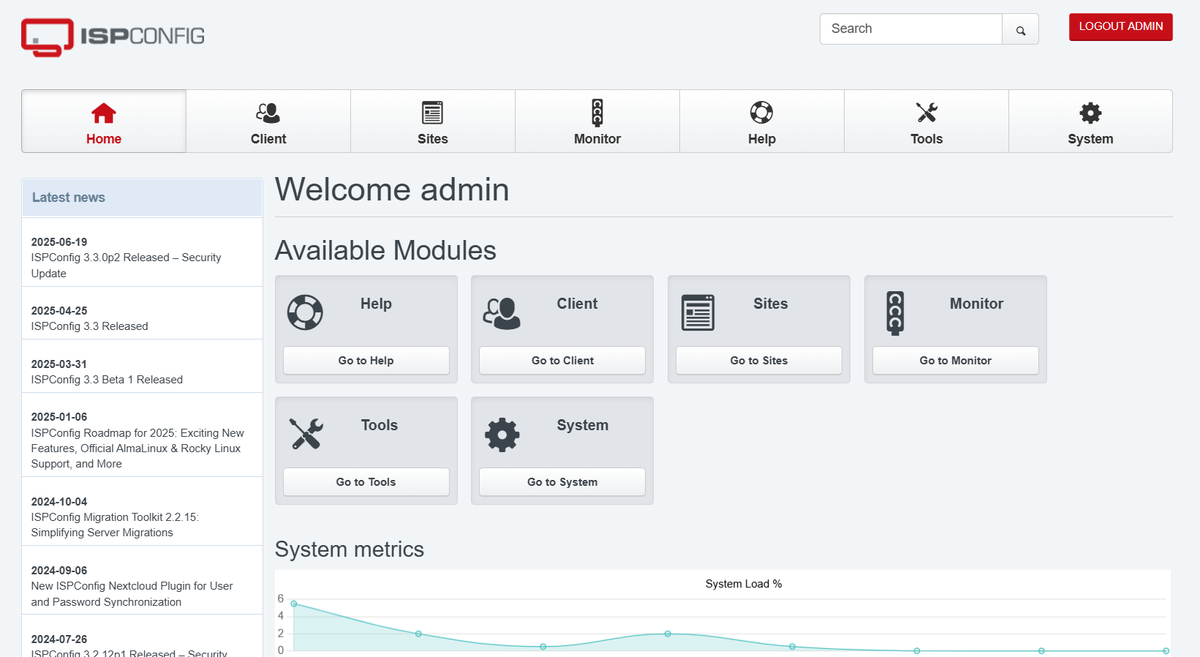Click the Go to System button
The width and height of the screenshot is (1200, 657).
[562, 482]
